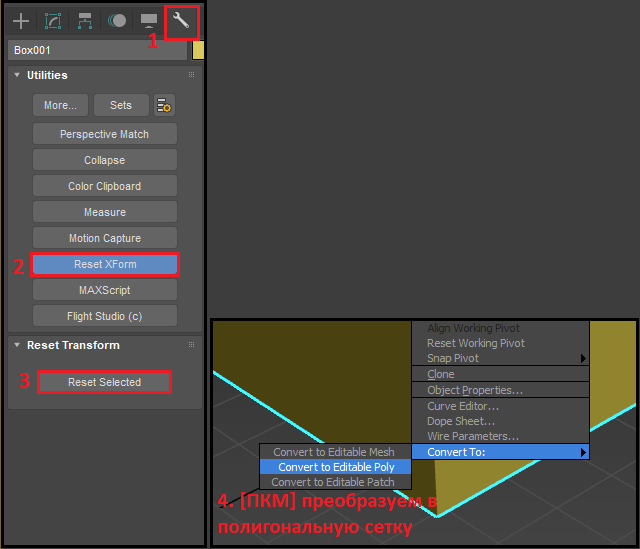The height and width of the screenshot is (549, 640).
Task: Open the Display panel tab
Action: (149, 20)
